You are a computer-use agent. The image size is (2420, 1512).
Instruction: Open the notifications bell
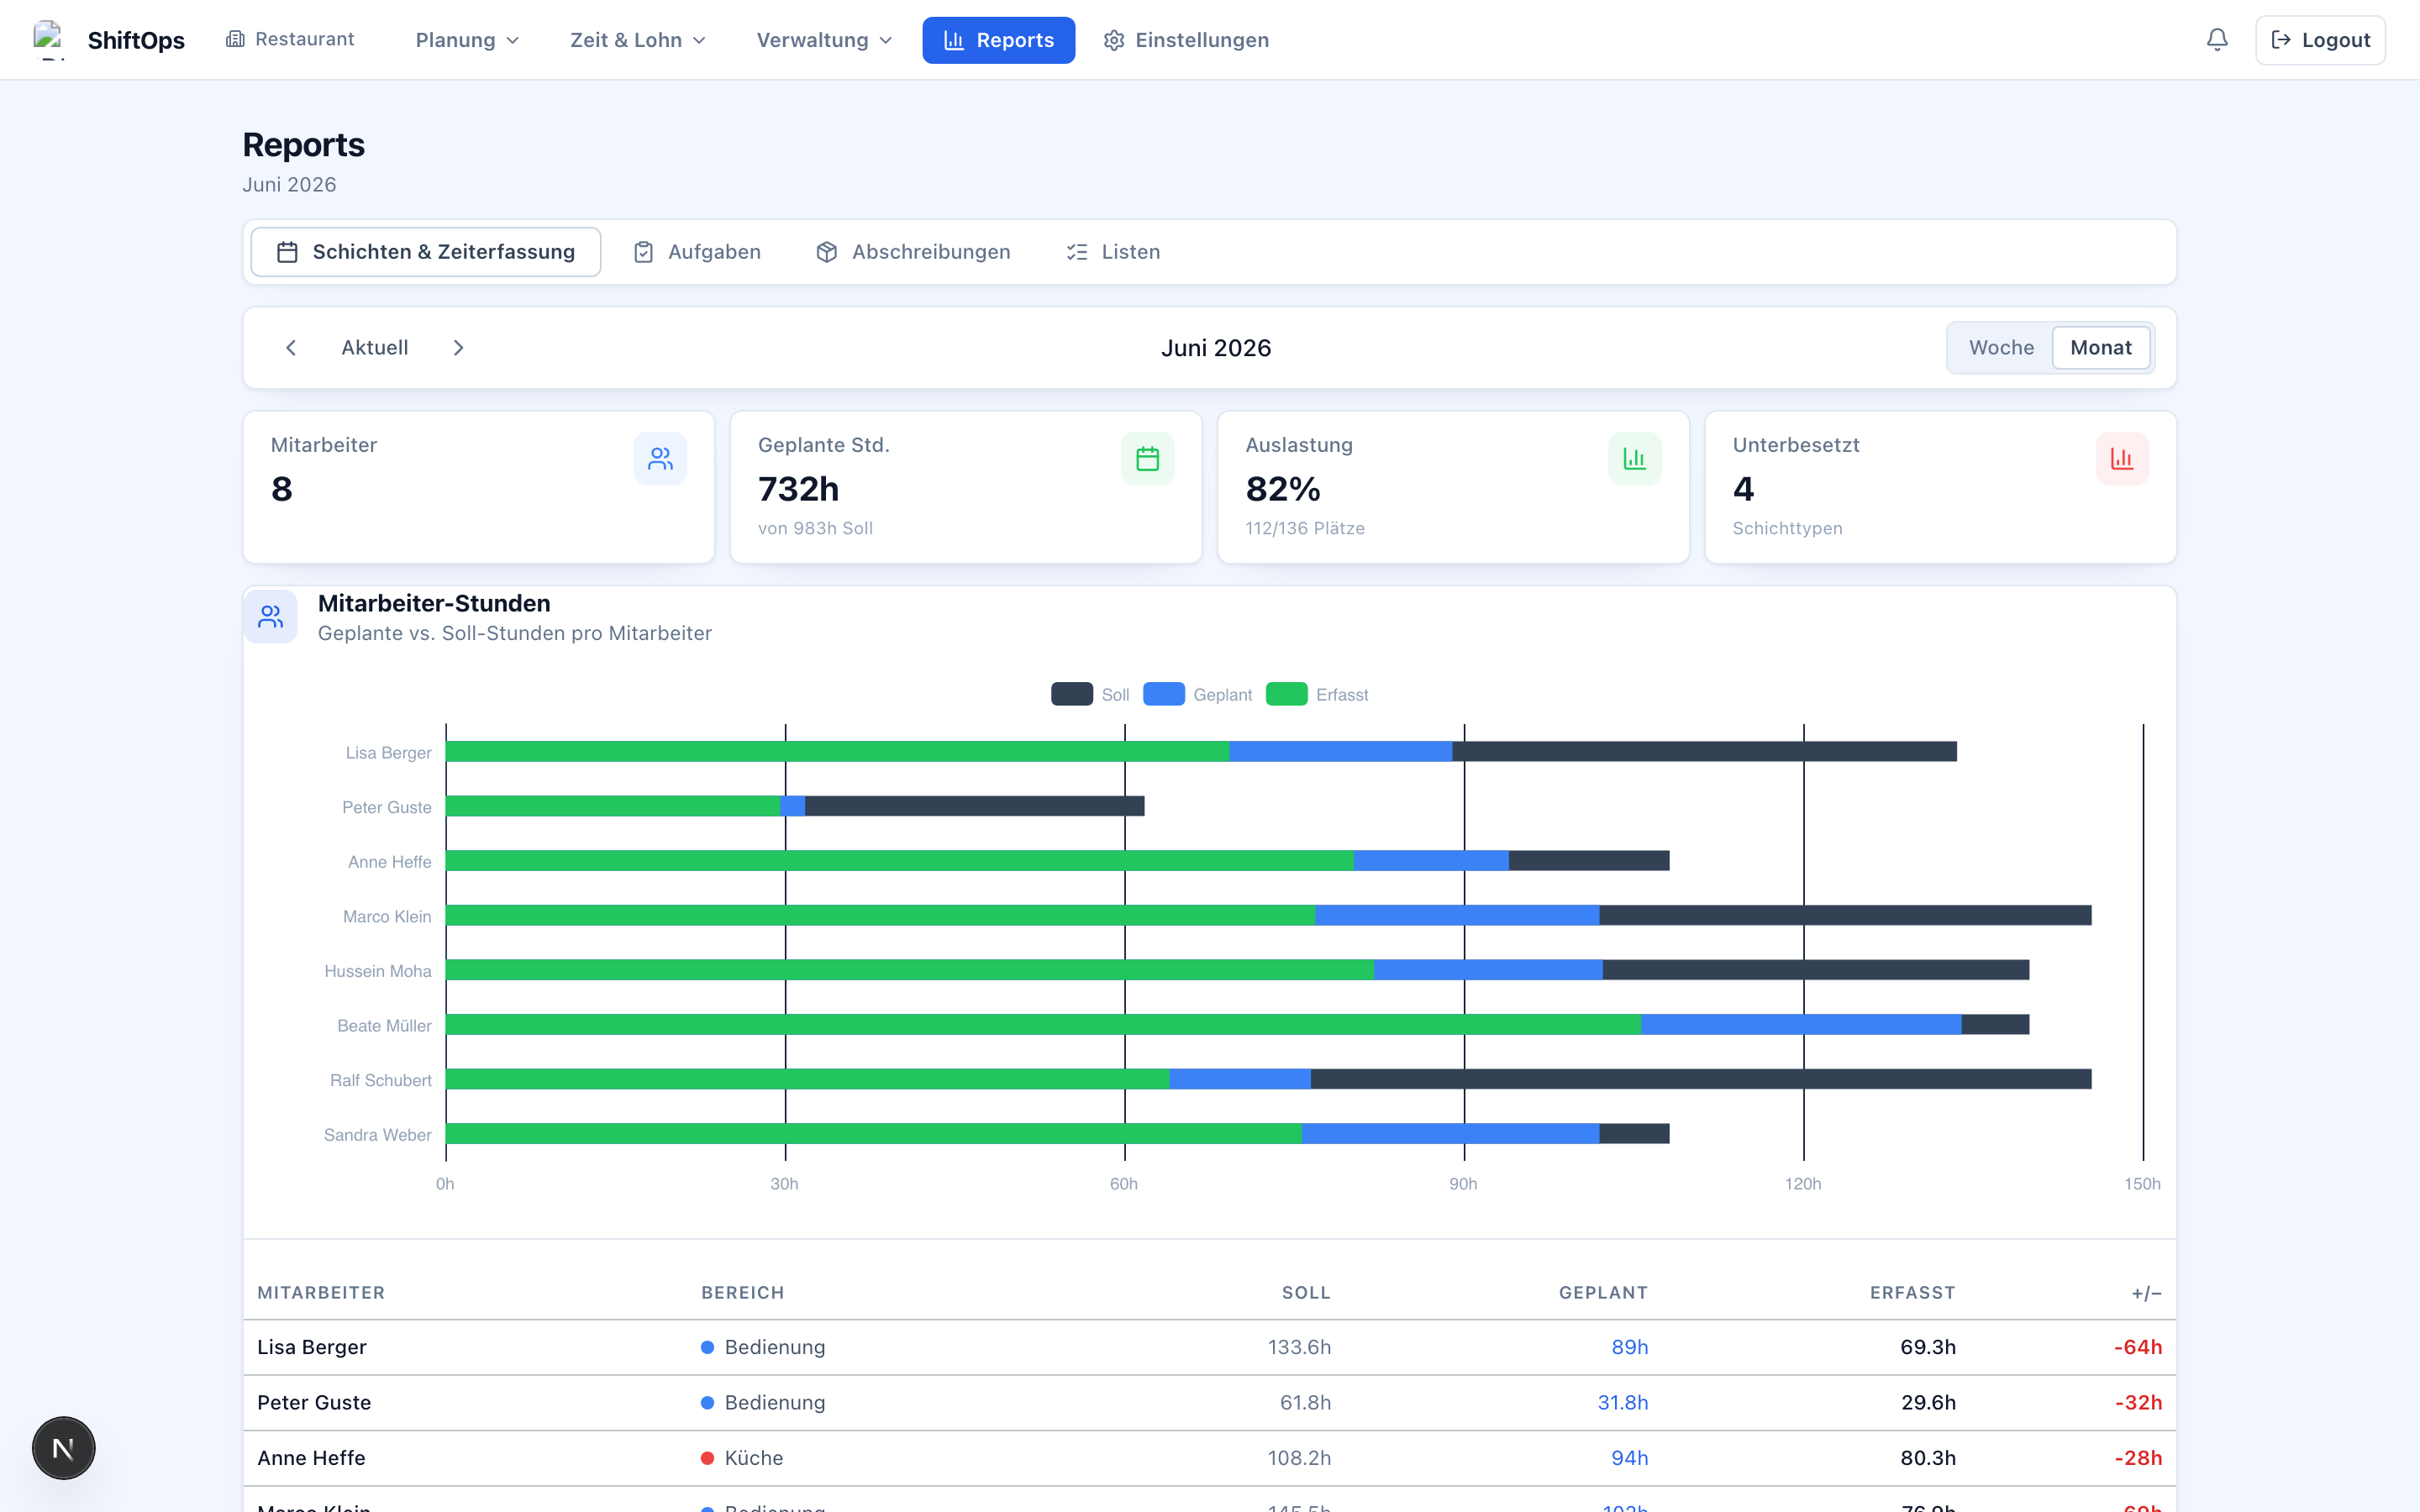click(2217, 40)
